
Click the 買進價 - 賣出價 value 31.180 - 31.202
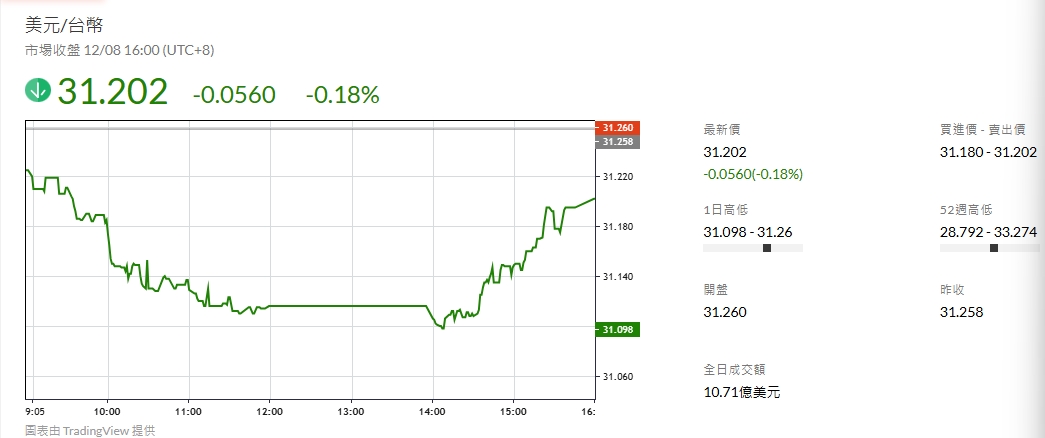coord(989,152)
